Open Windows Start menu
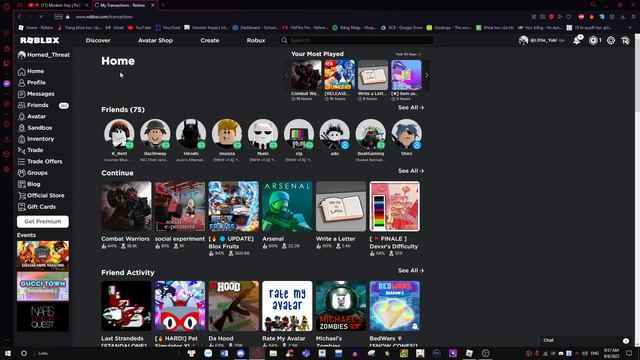 point(7,353)
